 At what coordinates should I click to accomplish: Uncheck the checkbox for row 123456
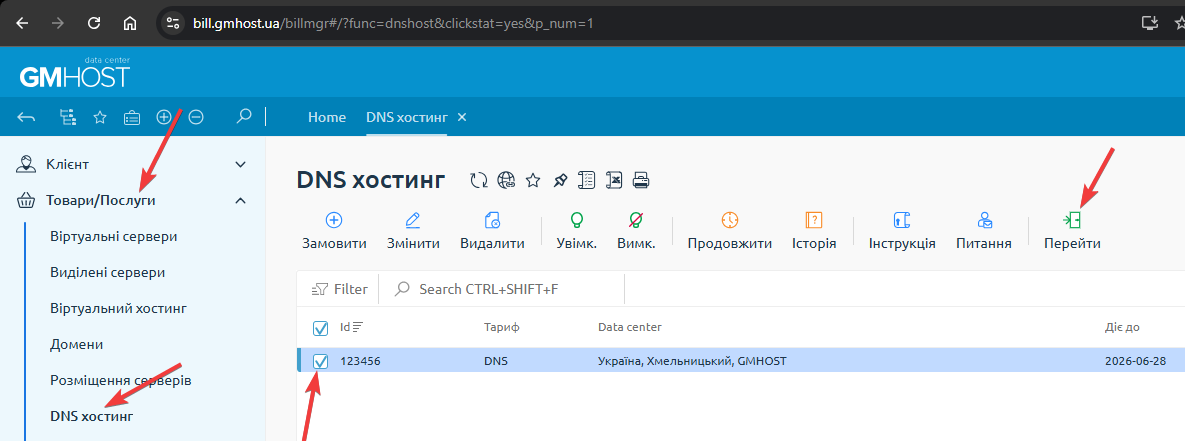[321, 361]
